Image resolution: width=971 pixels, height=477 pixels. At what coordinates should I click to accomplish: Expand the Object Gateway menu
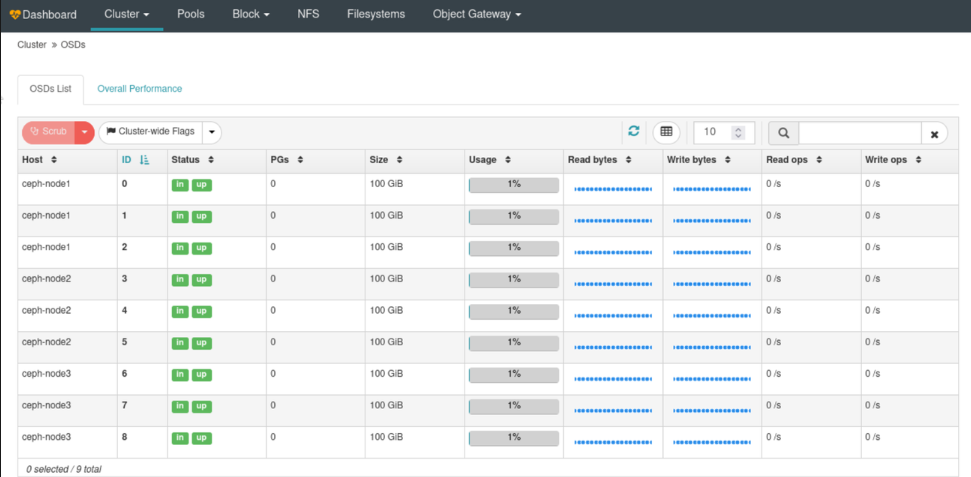coord(477,15)
